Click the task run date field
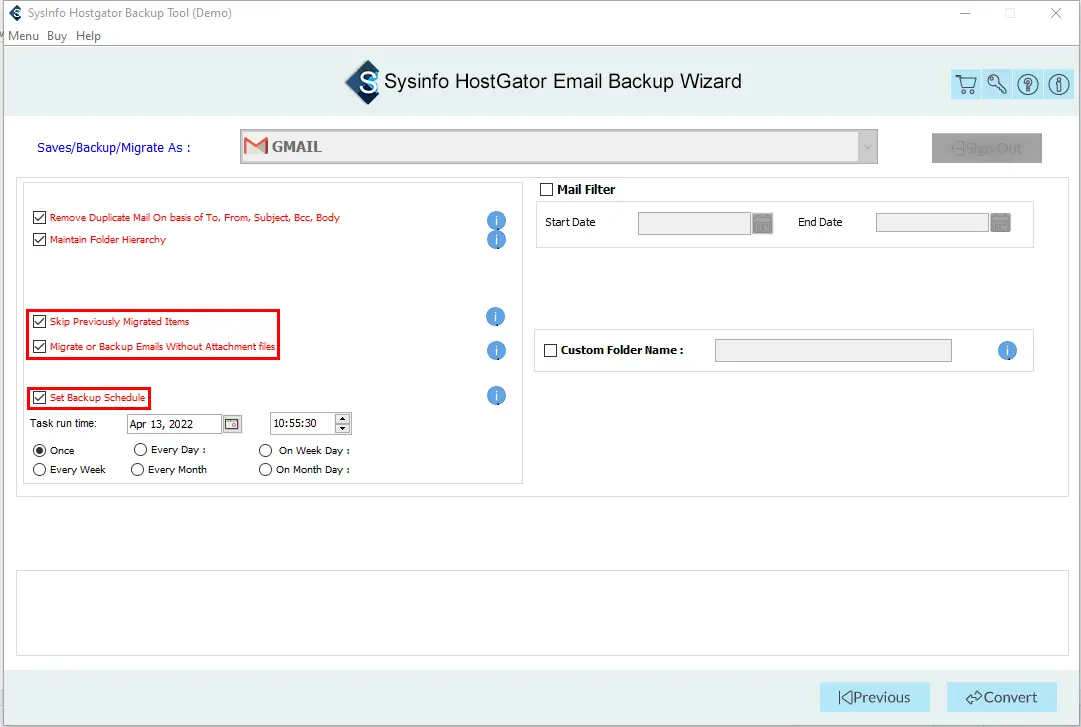 tap(174, 424)
